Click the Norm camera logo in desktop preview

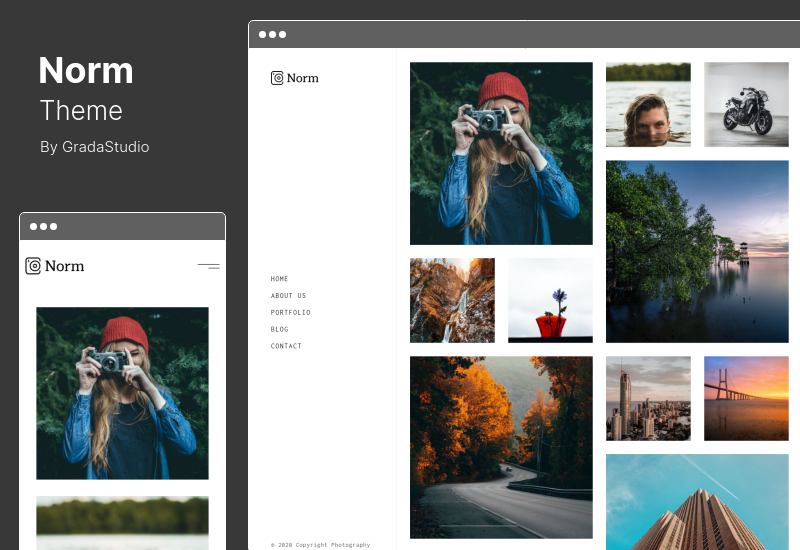[277, 78]
